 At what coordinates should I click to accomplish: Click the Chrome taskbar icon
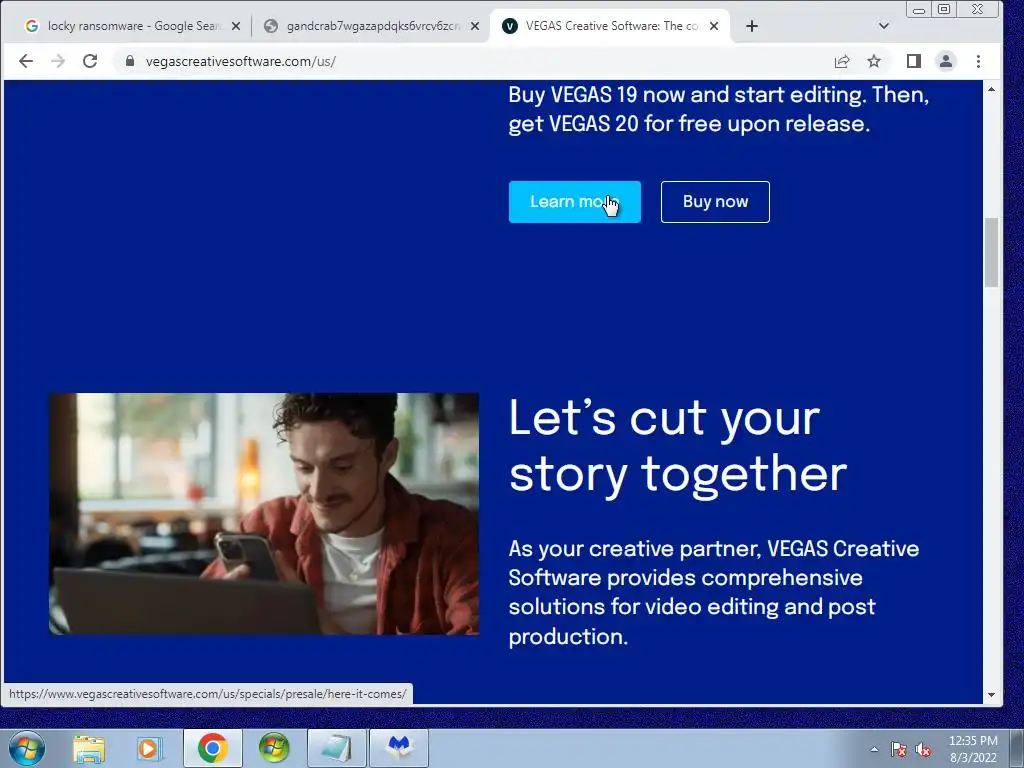(x=212, y=748)
